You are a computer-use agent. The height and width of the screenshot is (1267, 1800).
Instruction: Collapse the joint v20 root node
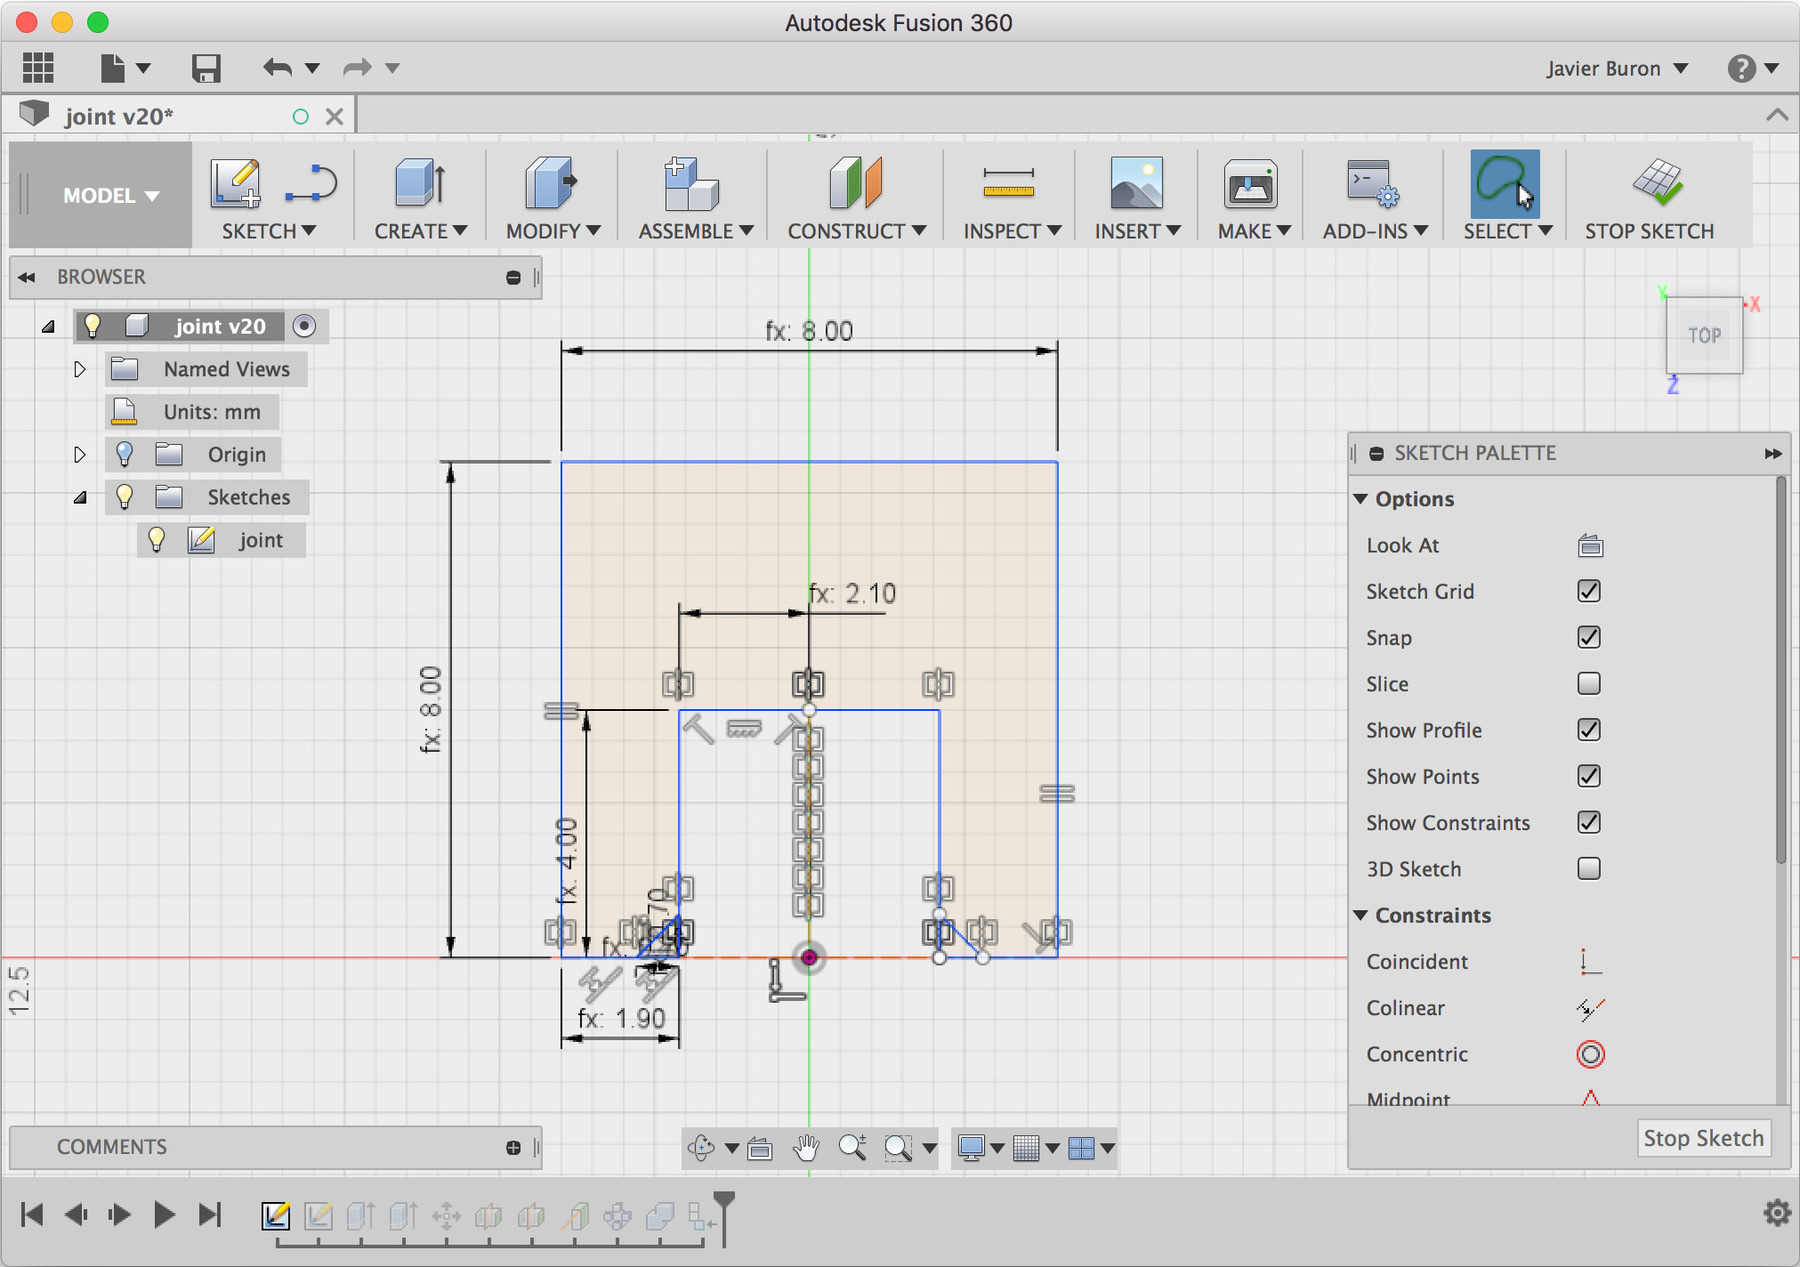[47, 326]
